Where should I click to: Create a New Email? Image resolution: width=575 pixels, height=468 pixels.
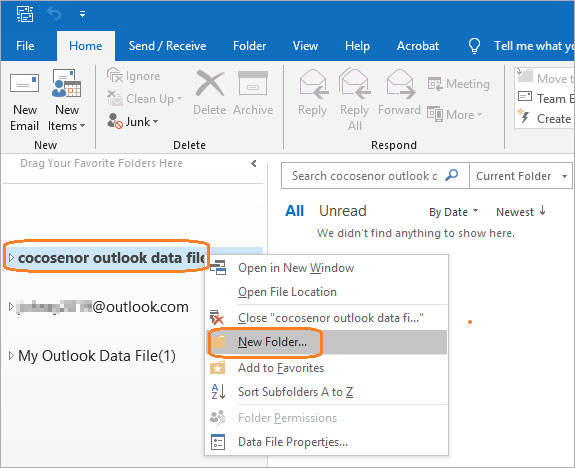(25, 100)
